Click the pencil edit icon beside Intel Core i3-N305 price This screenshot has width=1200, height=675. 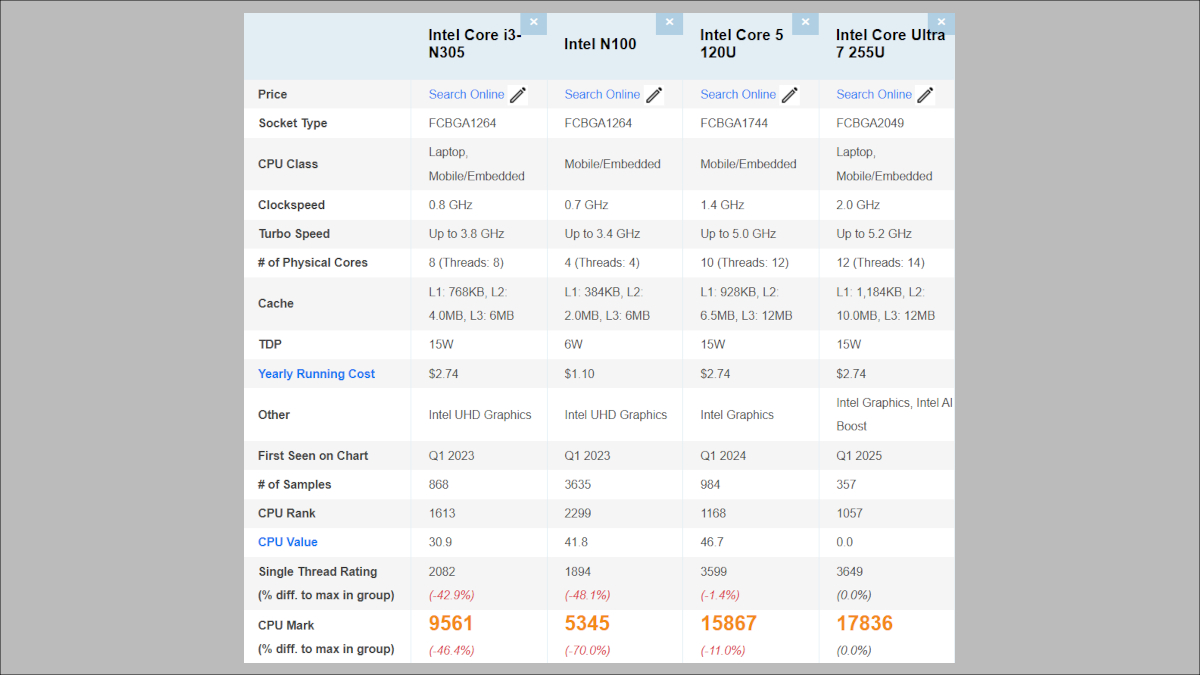point(518,94)
